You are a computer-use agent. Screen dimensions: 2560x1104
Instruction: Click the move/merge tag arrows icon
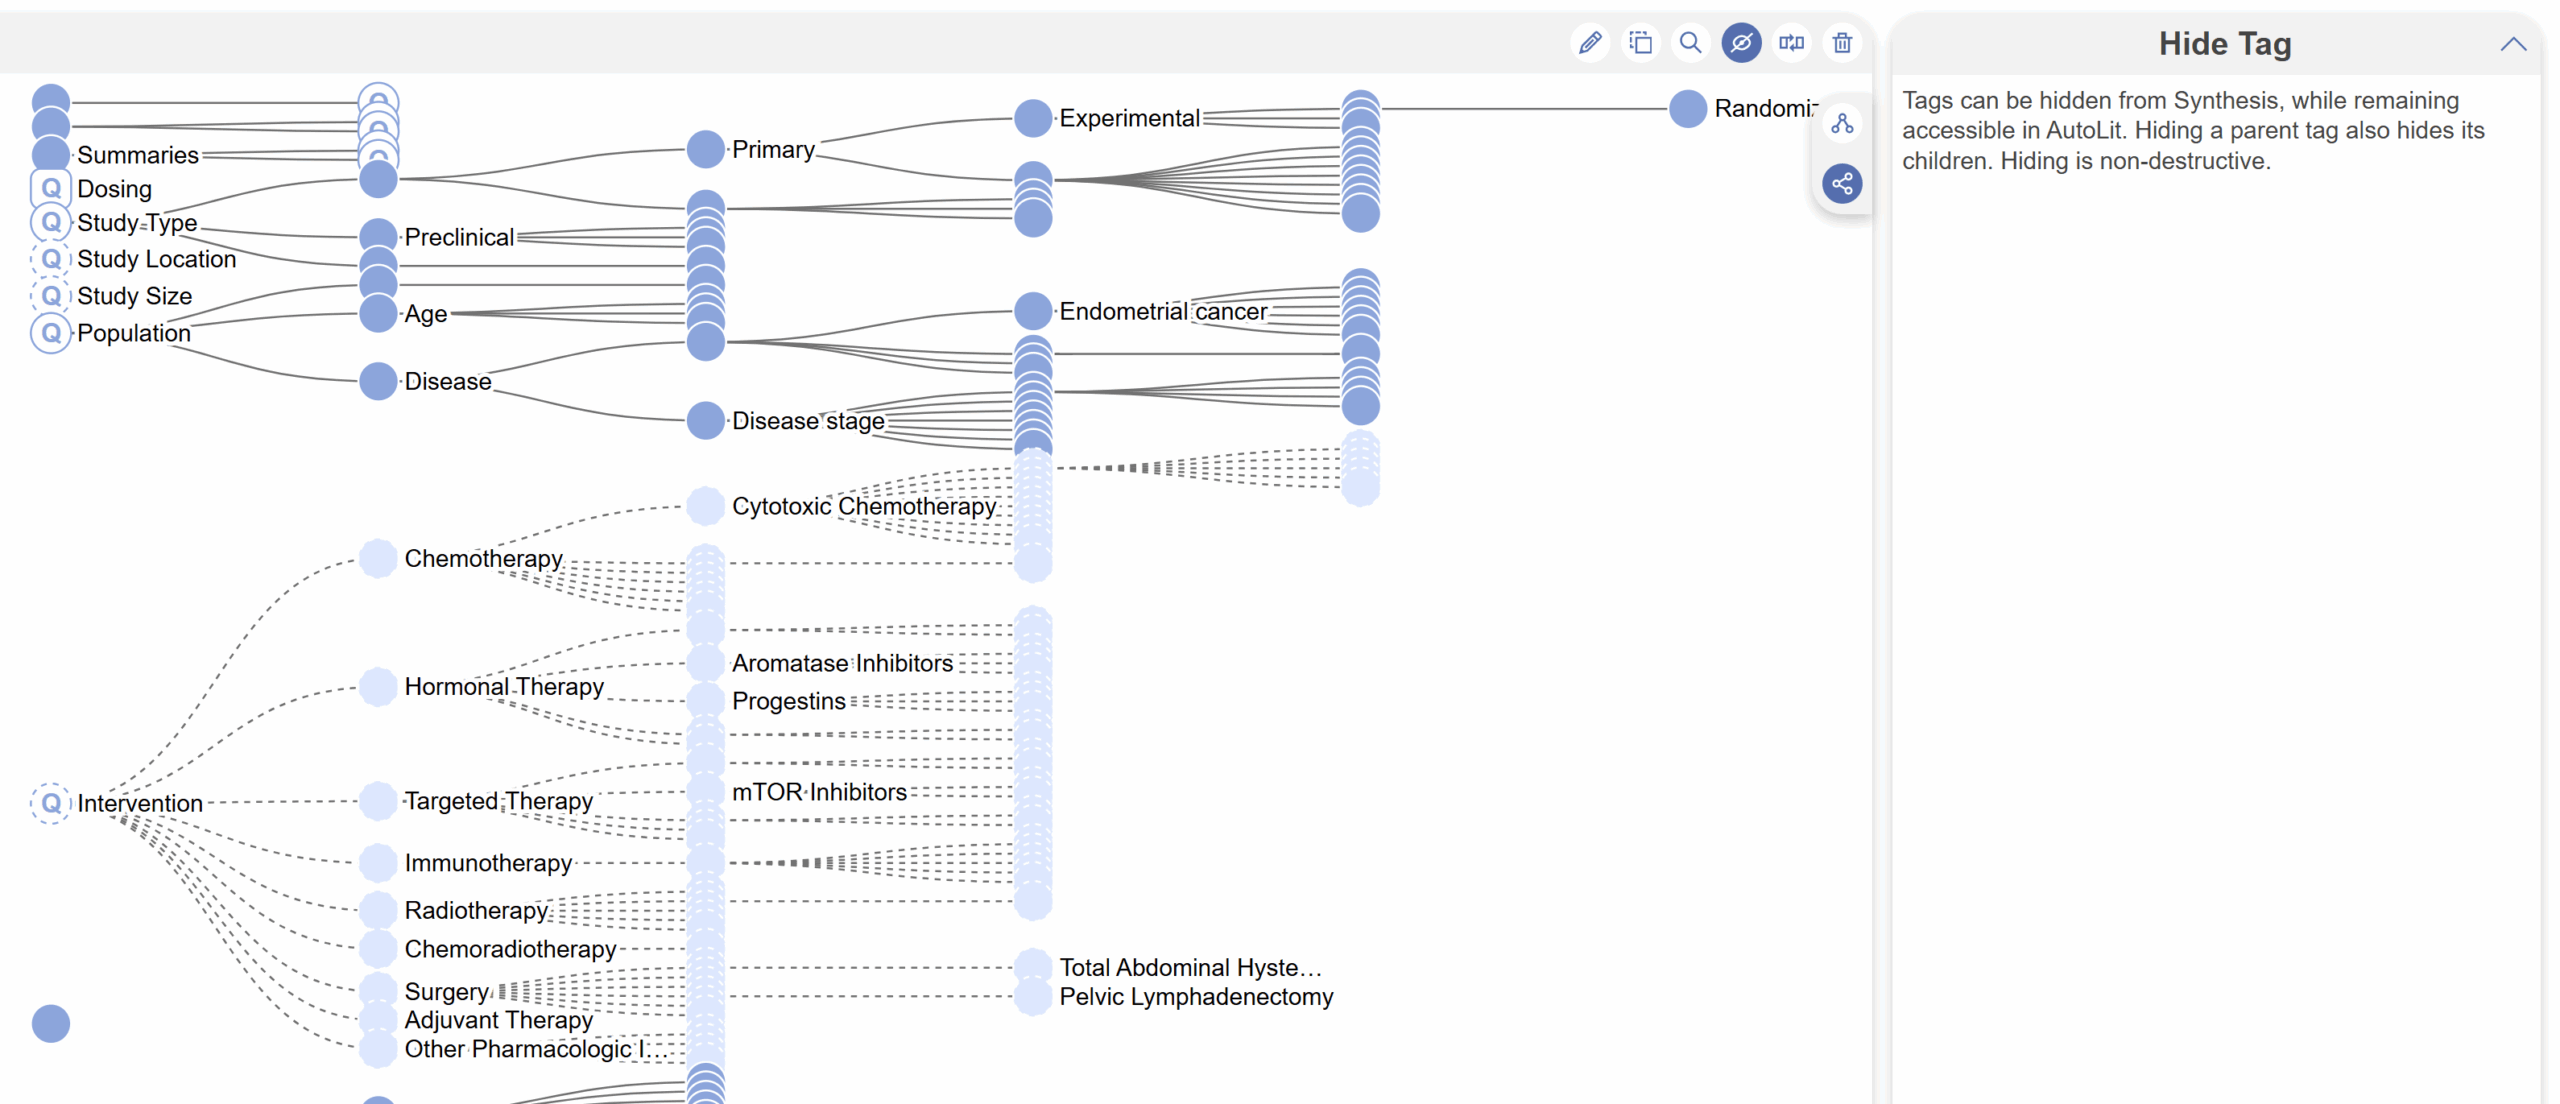coord(1791,43)
